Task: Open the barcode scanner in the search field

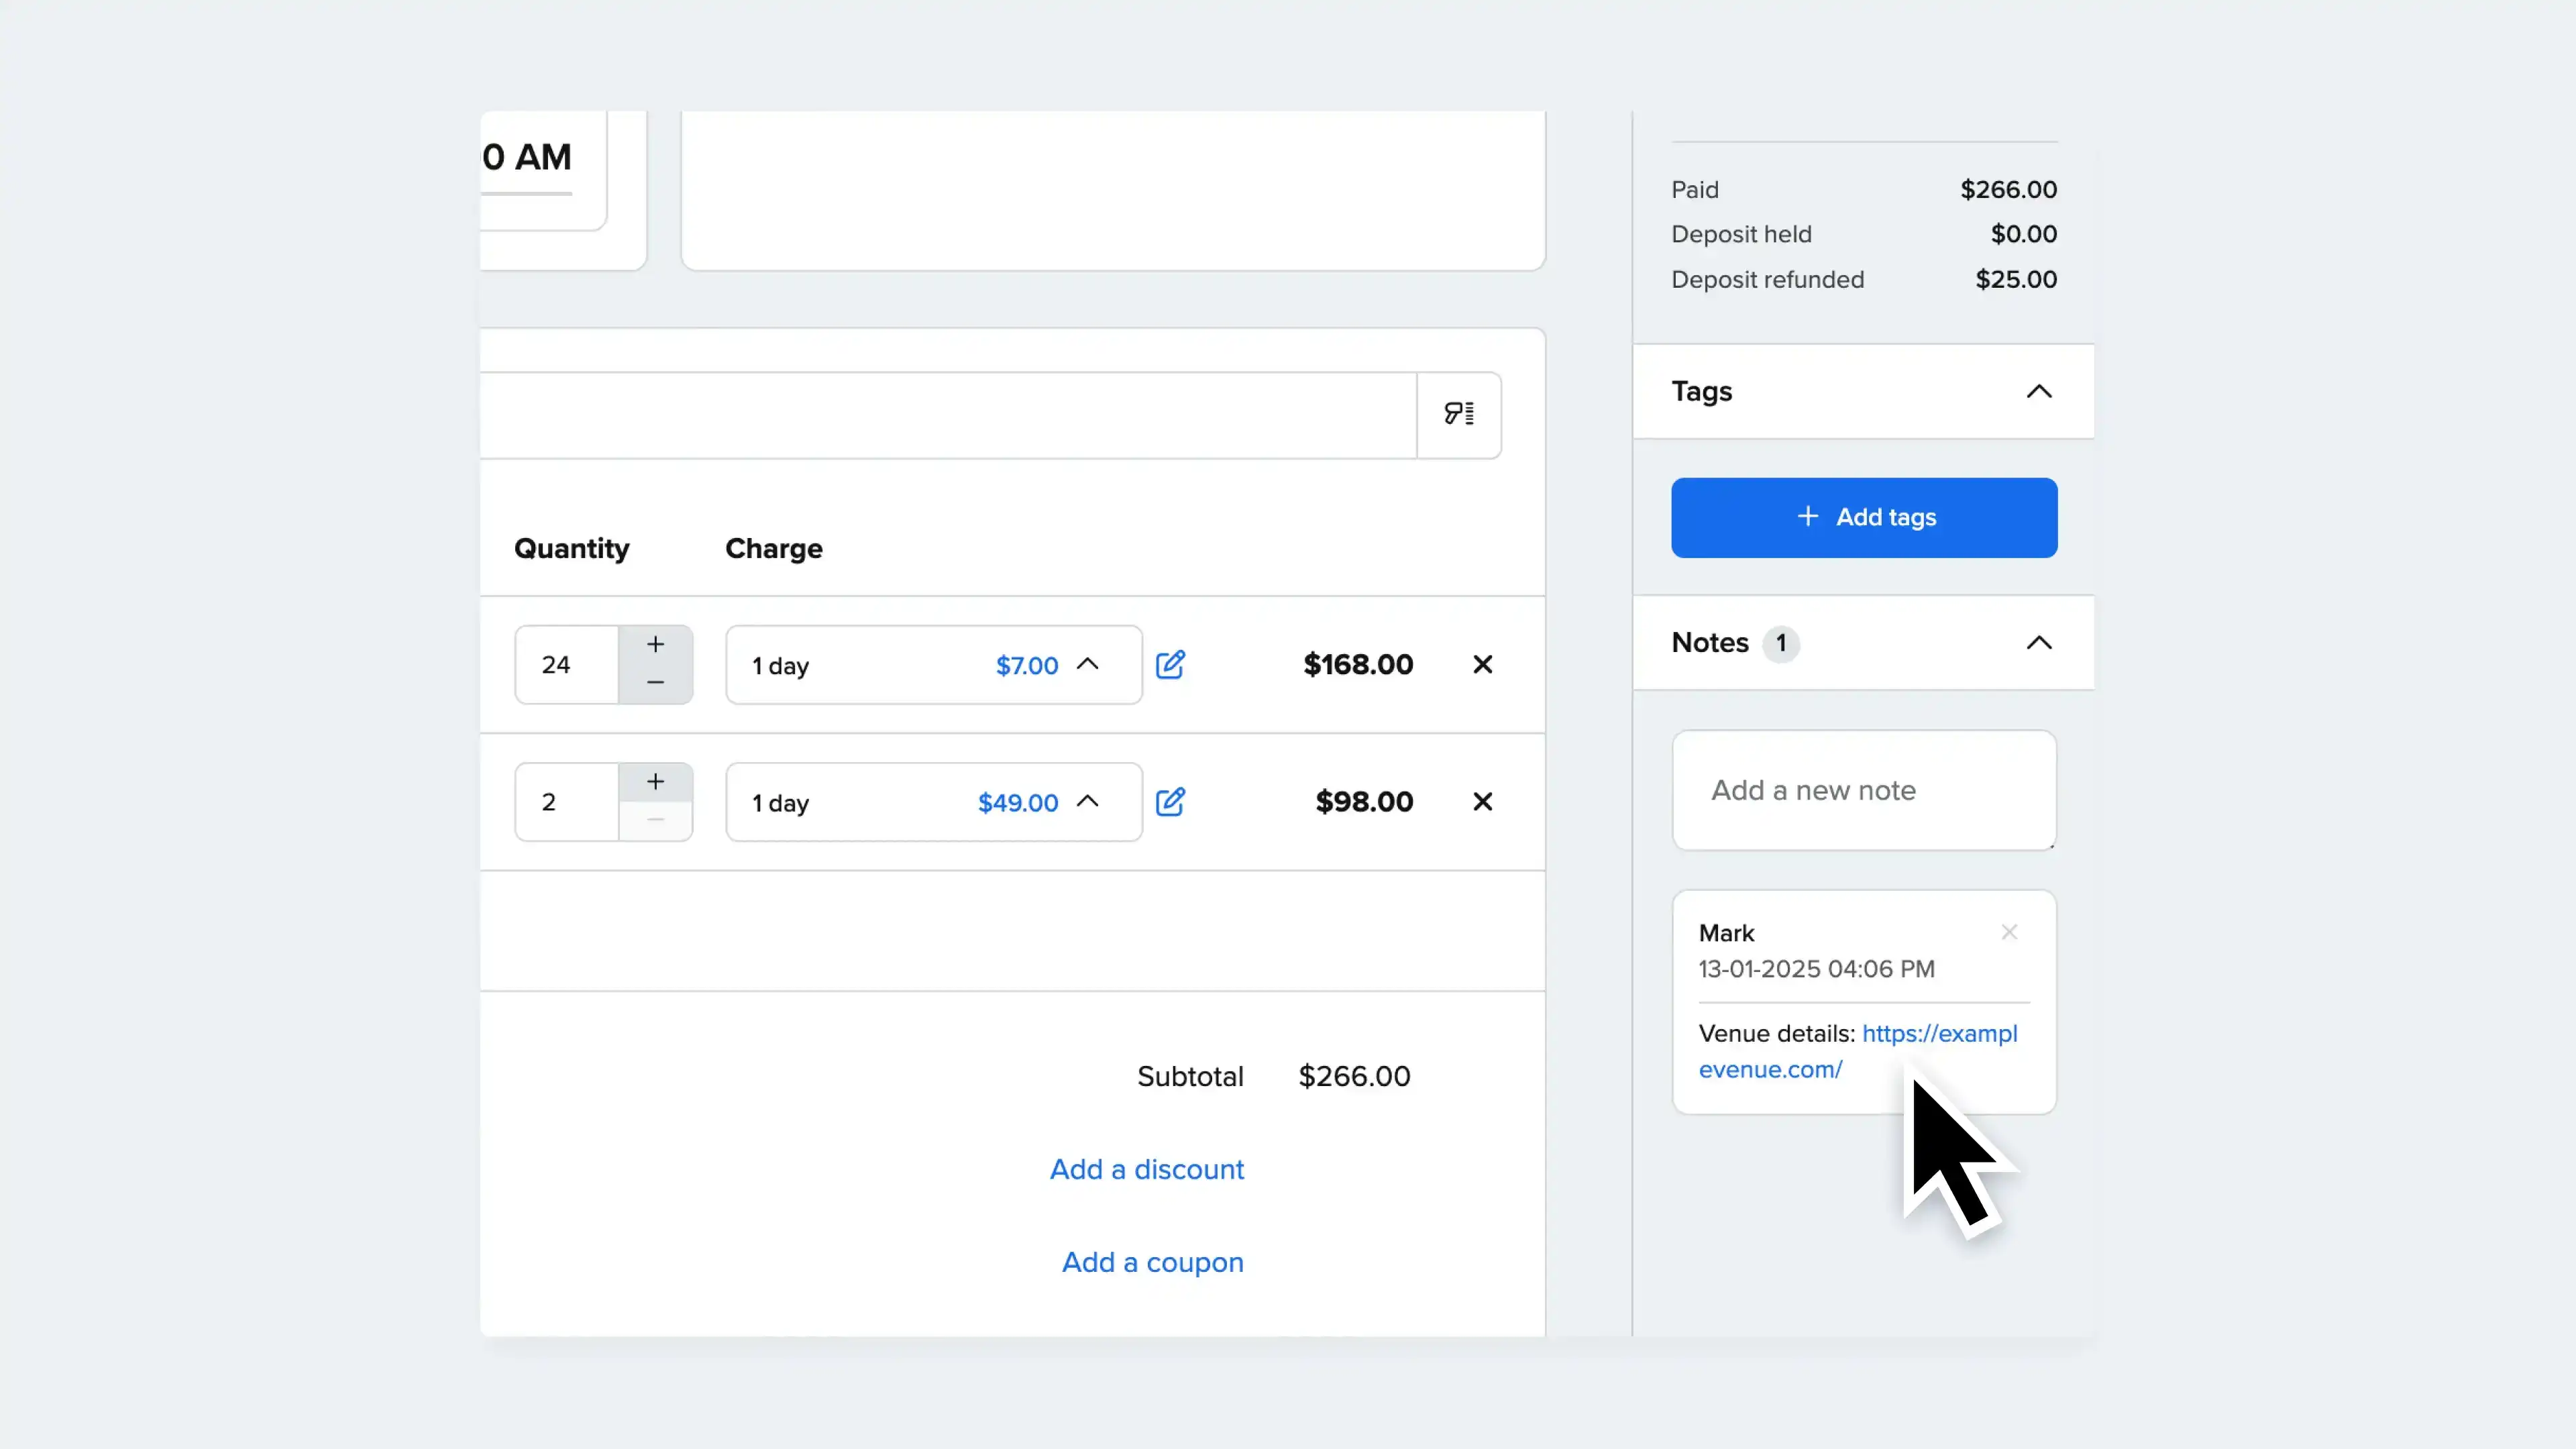Action: tap(1459, 414)
